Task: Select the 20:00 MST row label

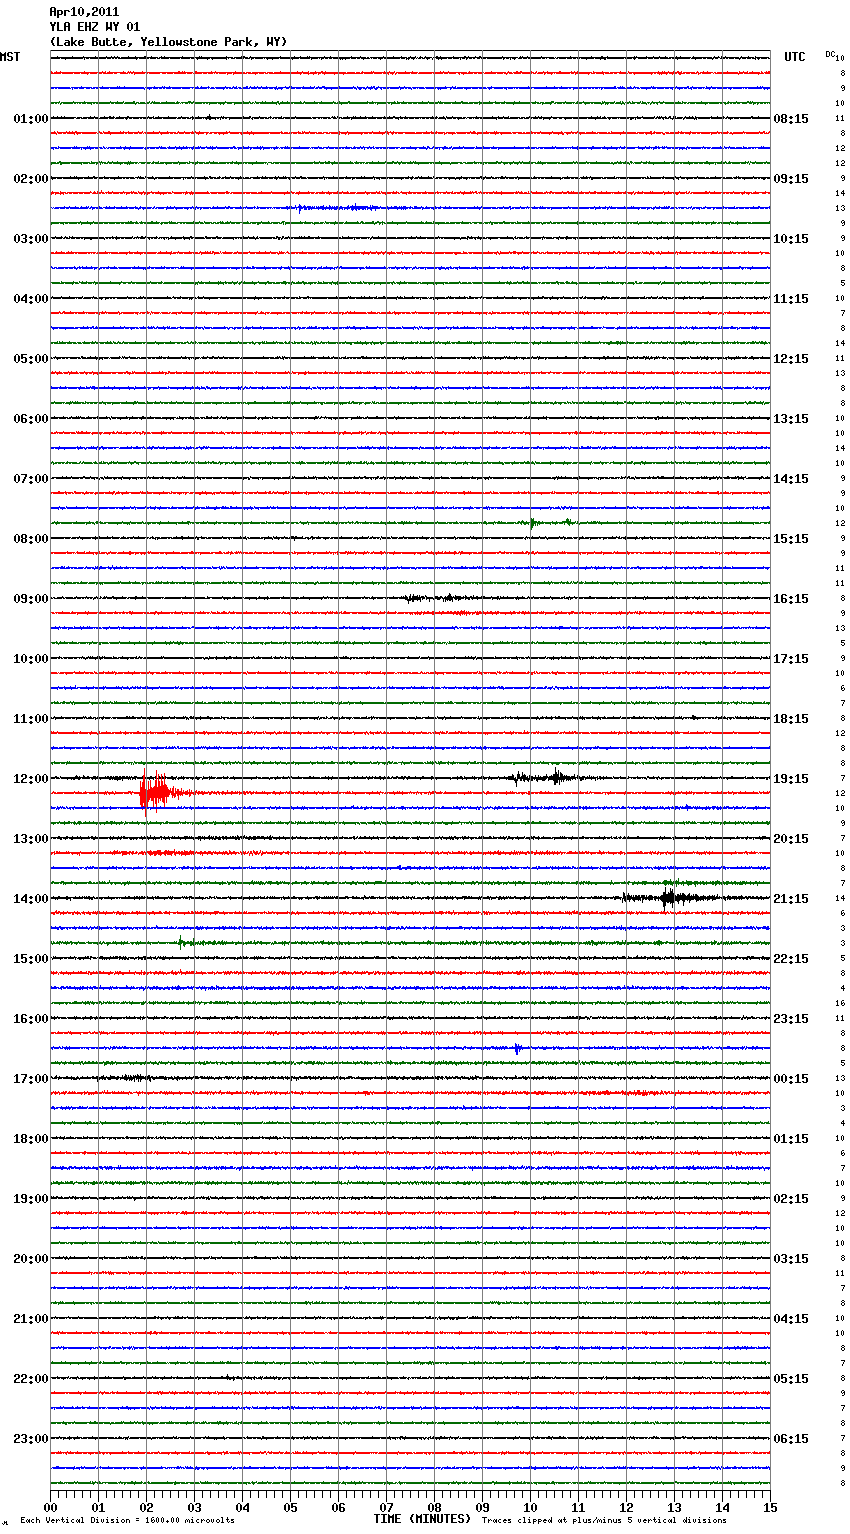Action: (31, 1259)
